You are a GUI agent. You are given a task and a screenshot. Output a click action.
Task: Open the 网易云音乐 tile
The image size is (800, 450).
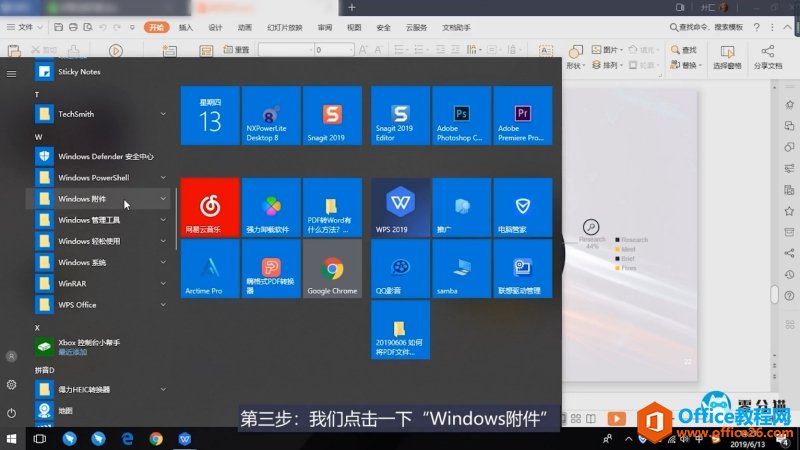tap(210, 207)
